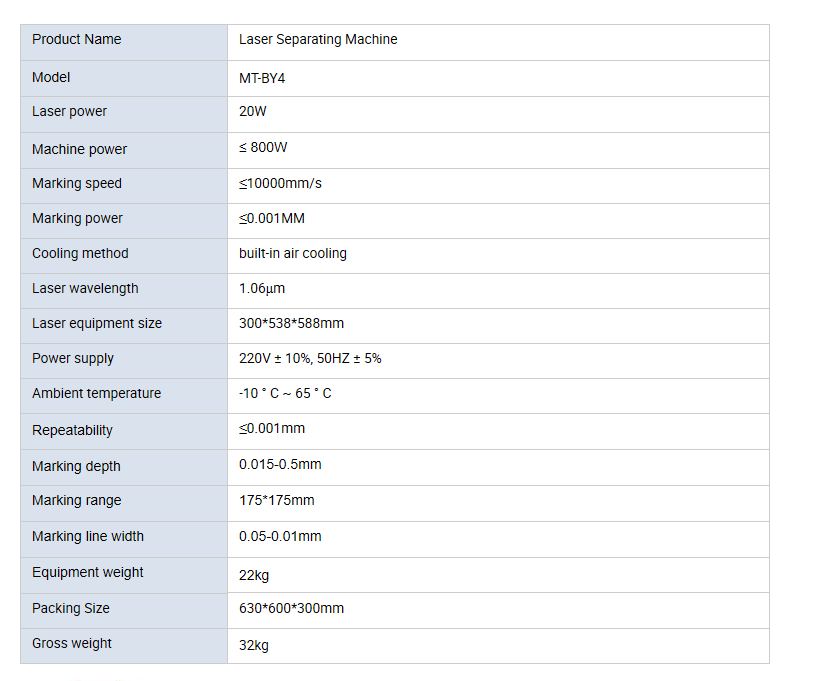Click the Marking line width label

(88, 536)
